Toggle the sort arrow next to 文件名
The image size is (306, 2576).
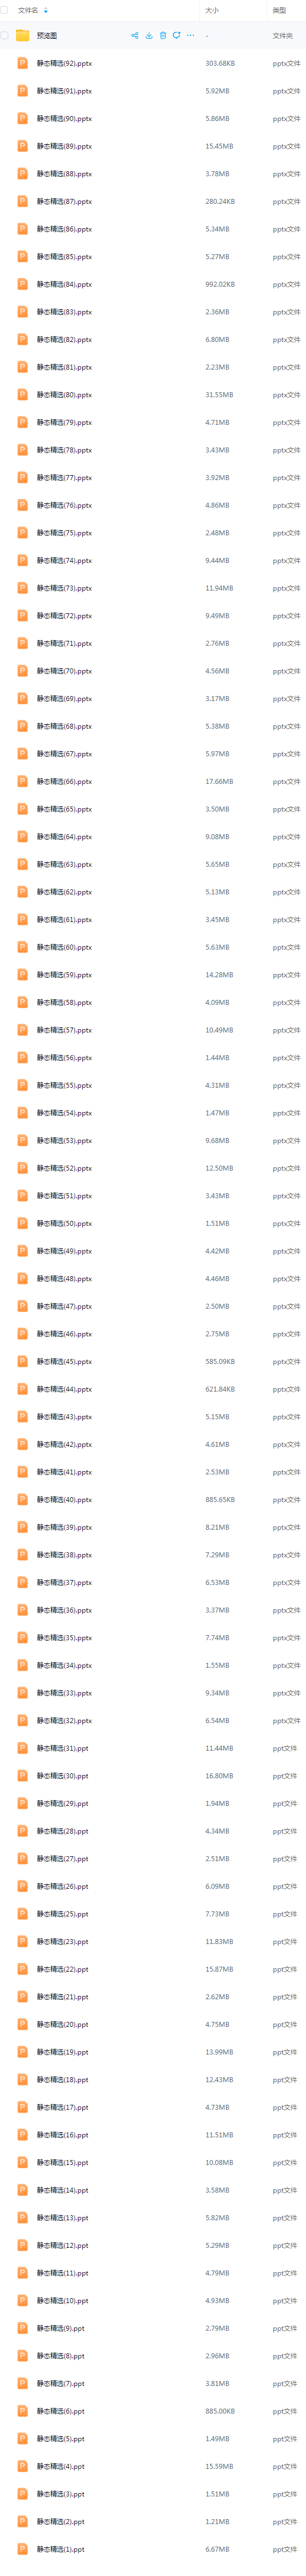coord(45,10)
